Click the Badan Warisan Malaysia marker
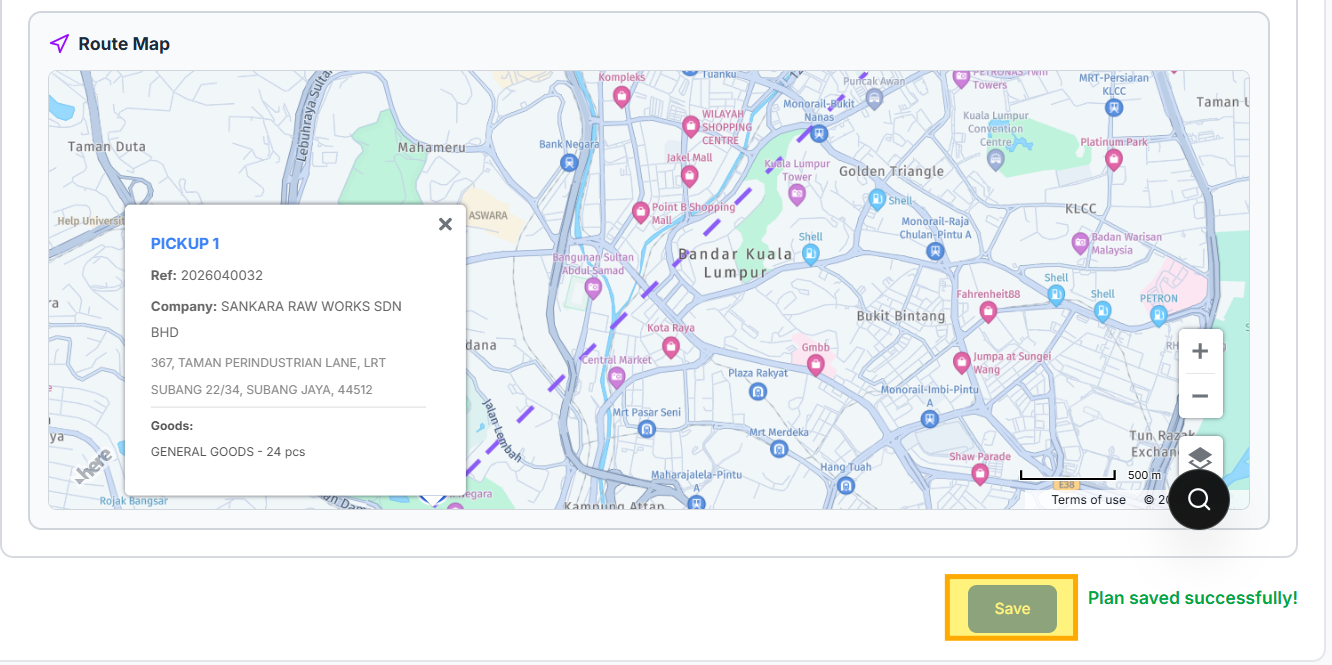Image resolution: width=1332 pixels, height=665 pixels. pos(1080,242)
